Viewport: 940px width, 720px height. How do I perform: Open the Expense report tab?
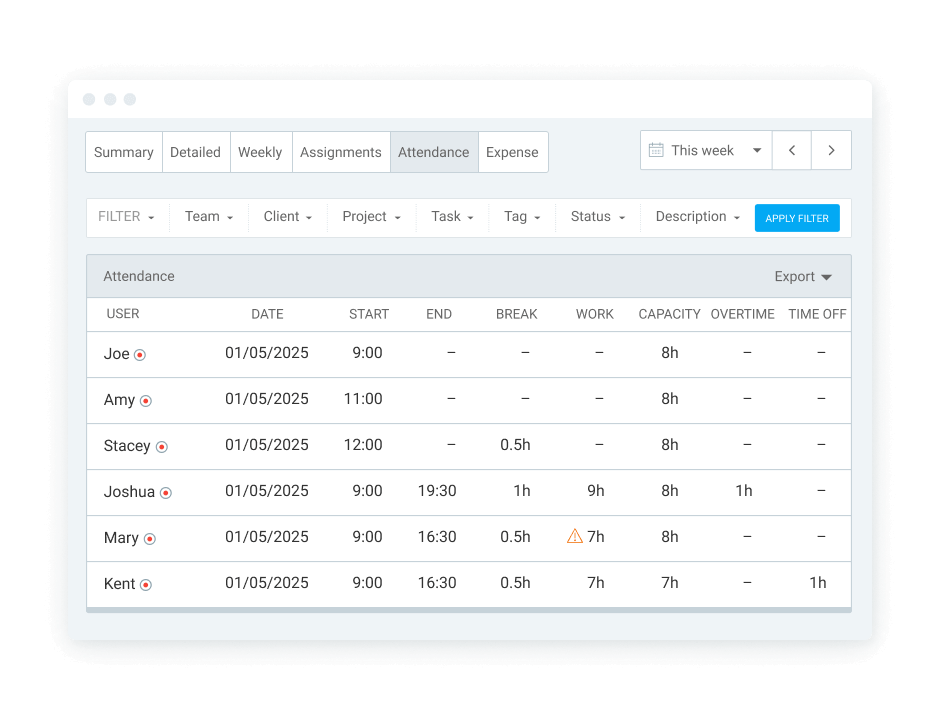tap(512, 152)
